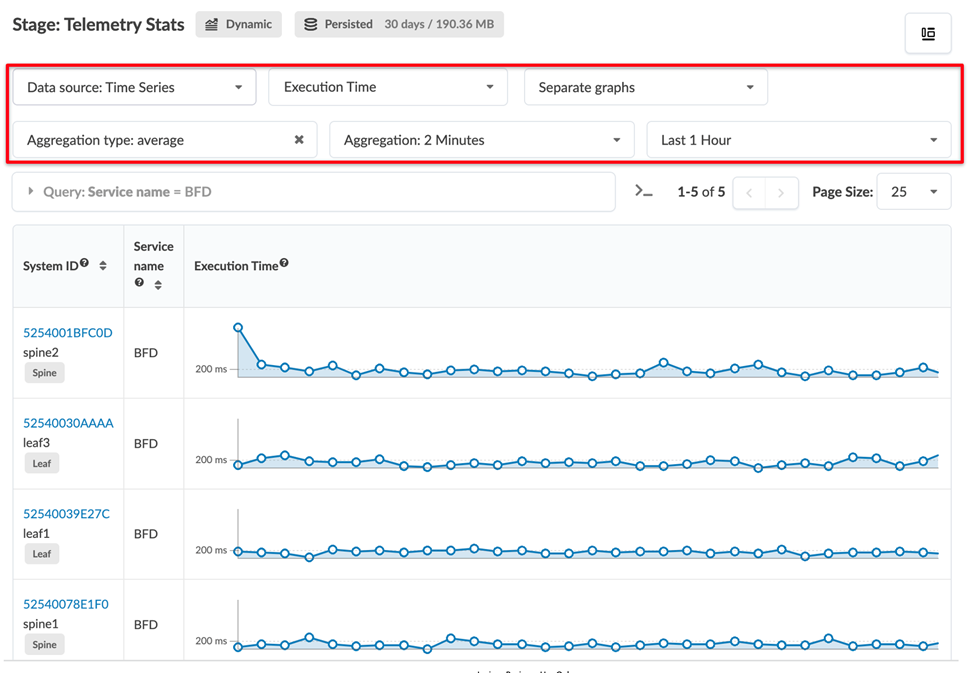Image resolution: width=975 pixels, height=673 pixels.
Task: Open the query console prompt icon
Action: [644, 191]
